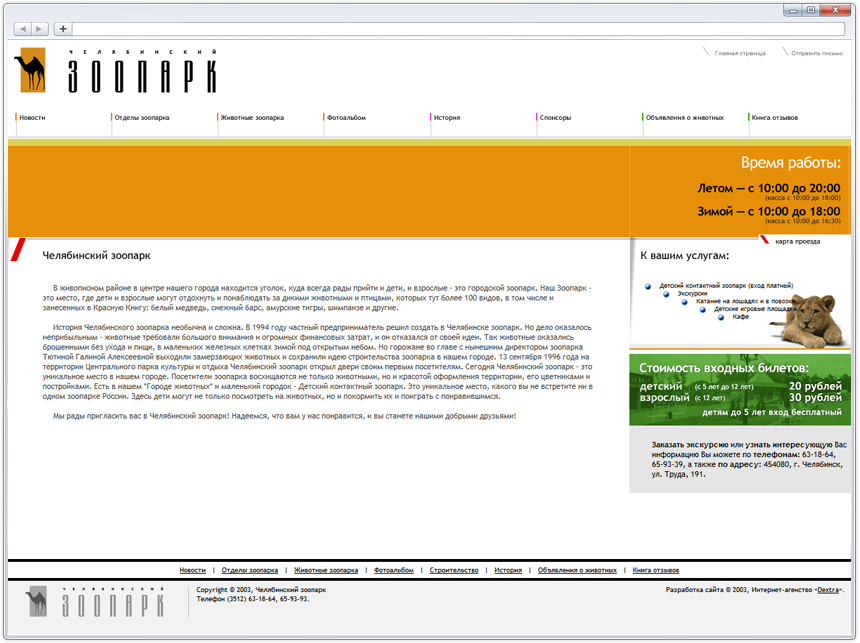Viewport: 860px width, 643px height.
Task: Click the Кафе service item
Action: click(x=740, y=317)
